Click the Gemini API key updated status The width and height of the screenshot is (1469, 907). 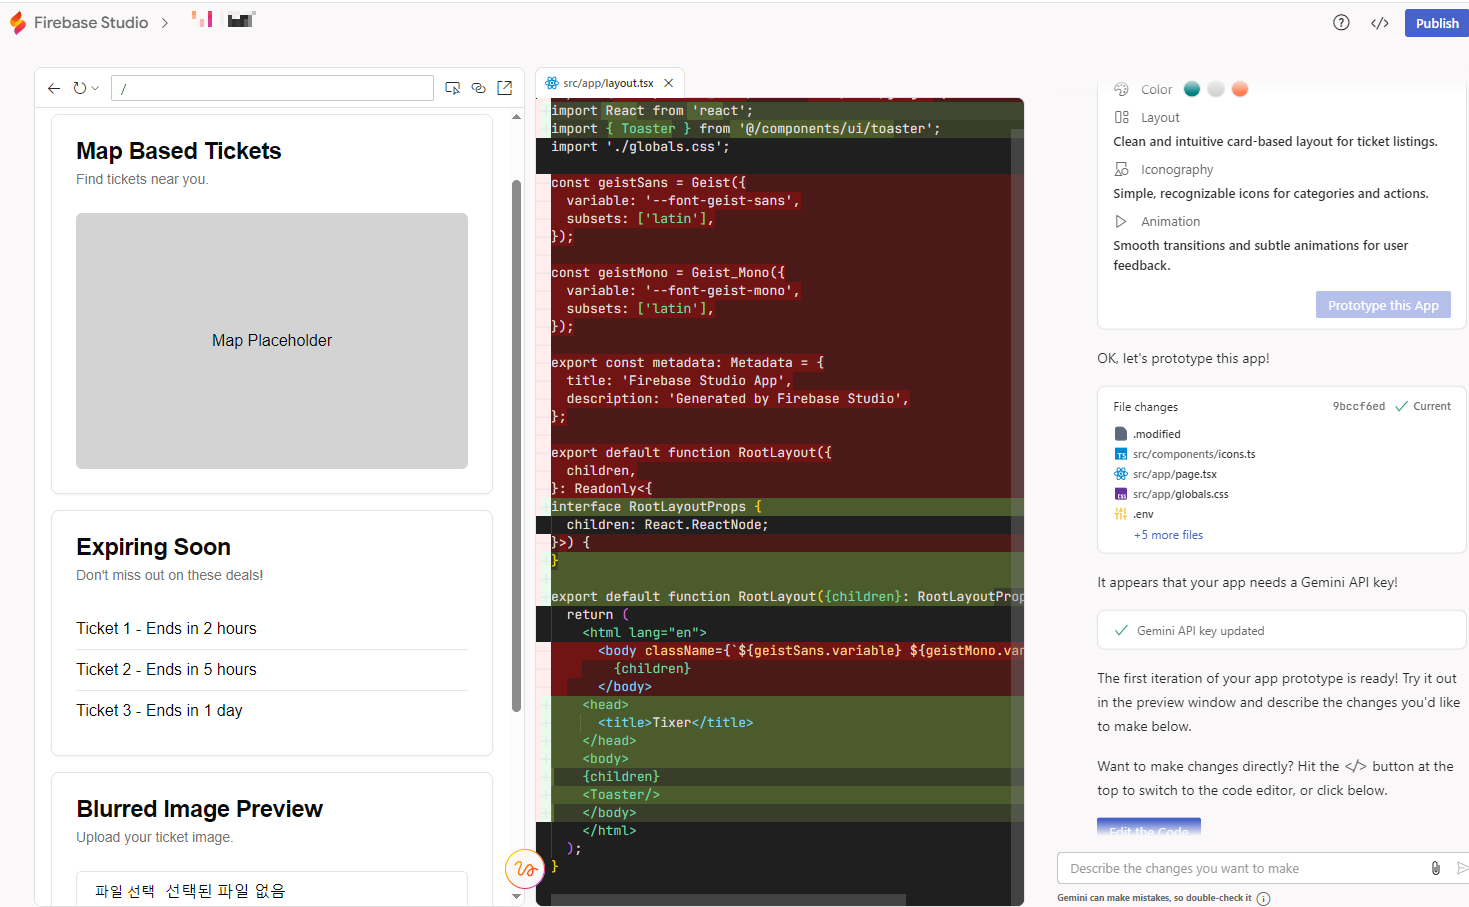click(x=1281, y=630)
